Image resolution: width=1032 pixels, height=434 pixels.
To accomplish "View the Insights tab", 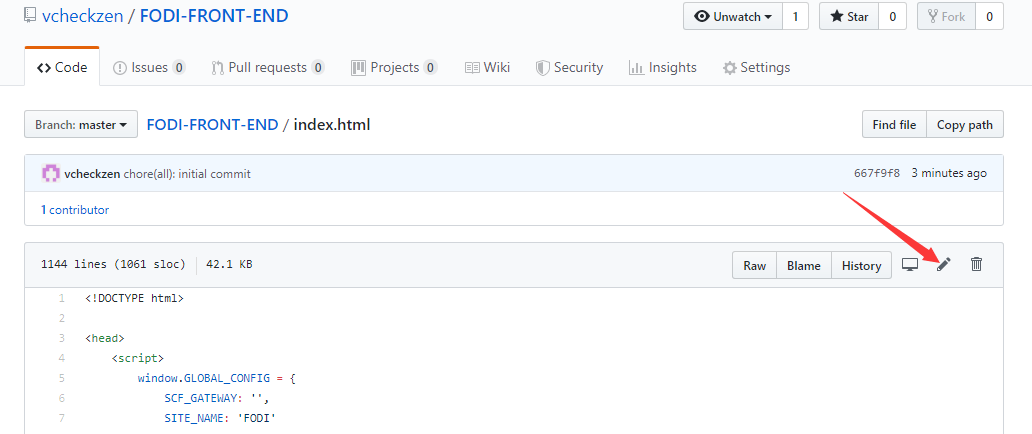I will click(663, 67).
